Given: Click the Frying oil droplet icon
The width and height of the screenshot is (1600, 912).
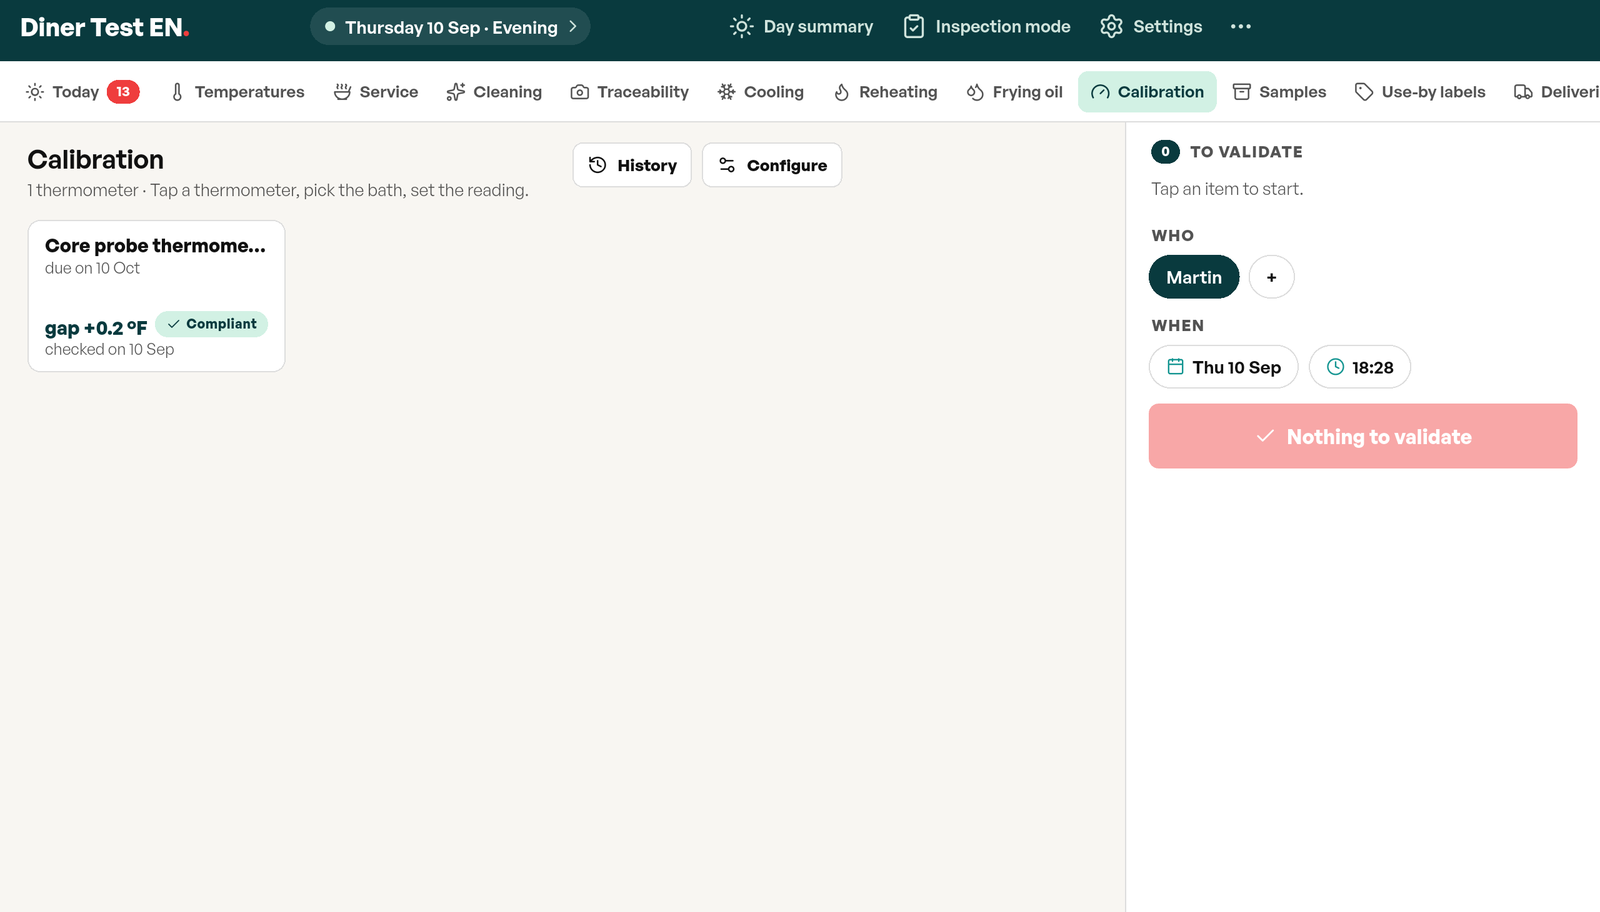Looking at the screenshot, I should (x=975, y=92).
